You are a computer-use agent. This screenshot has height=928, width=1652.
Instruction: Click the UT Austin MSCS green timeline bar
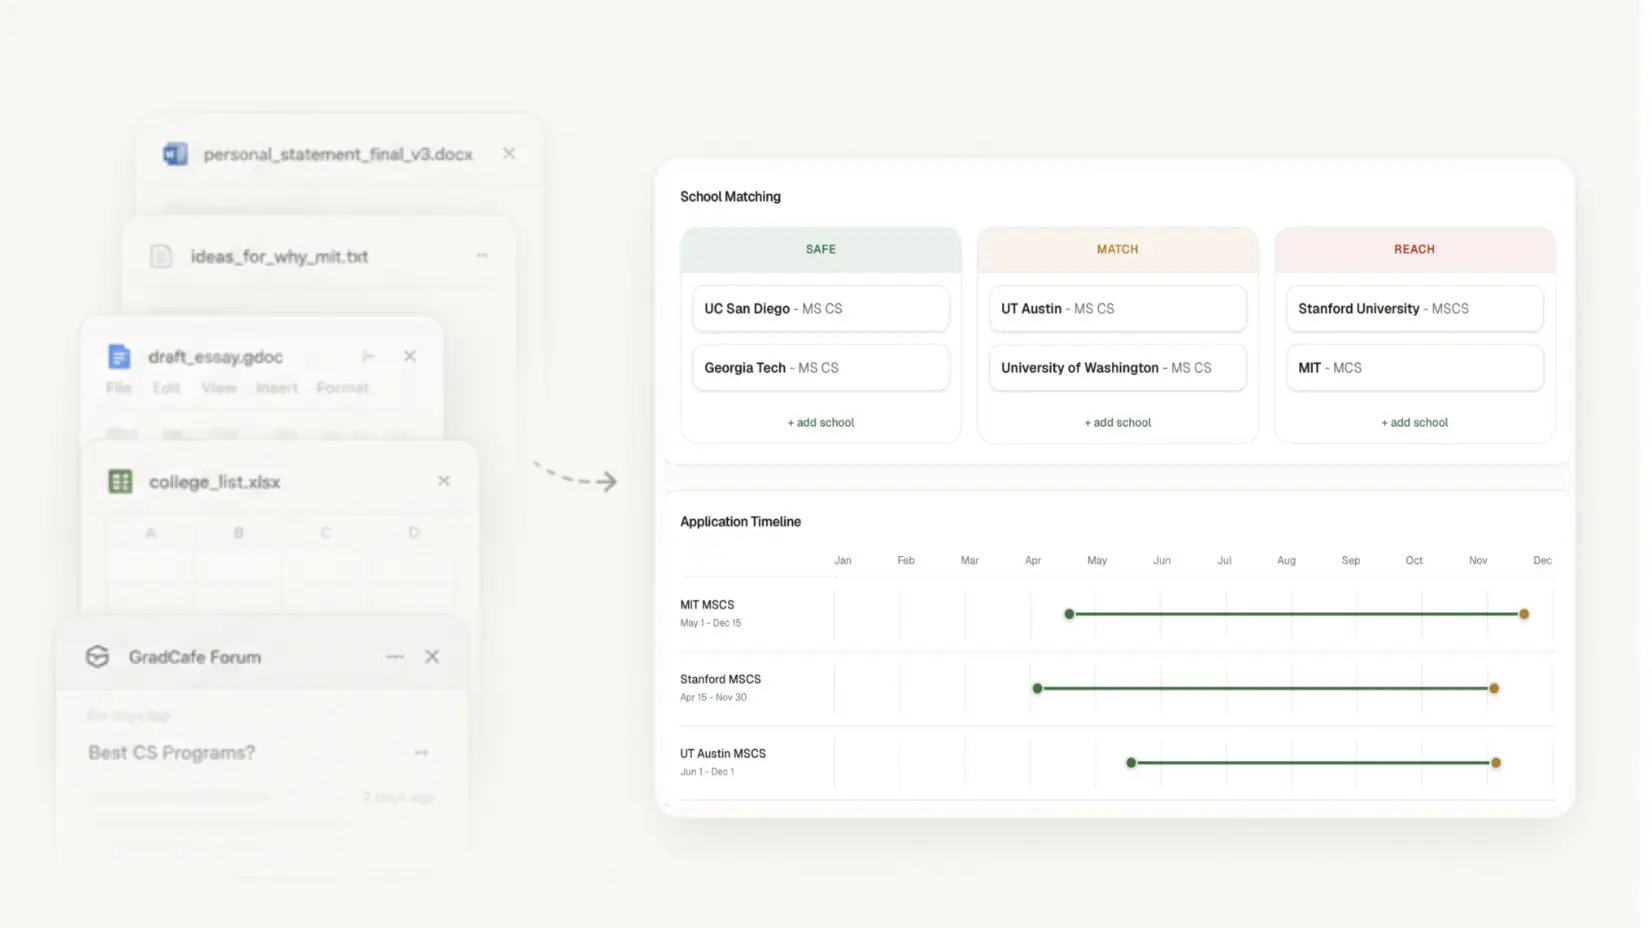pyautogui.click(x=1313, y=763)
